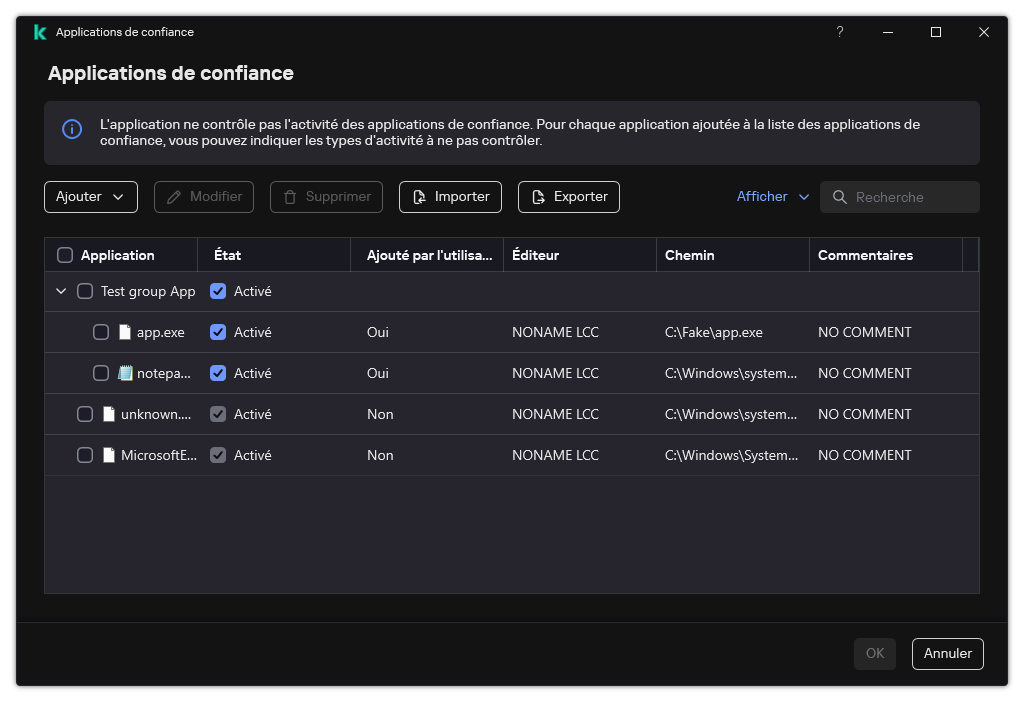Open the Afficher dropdown

coord(771,197)
